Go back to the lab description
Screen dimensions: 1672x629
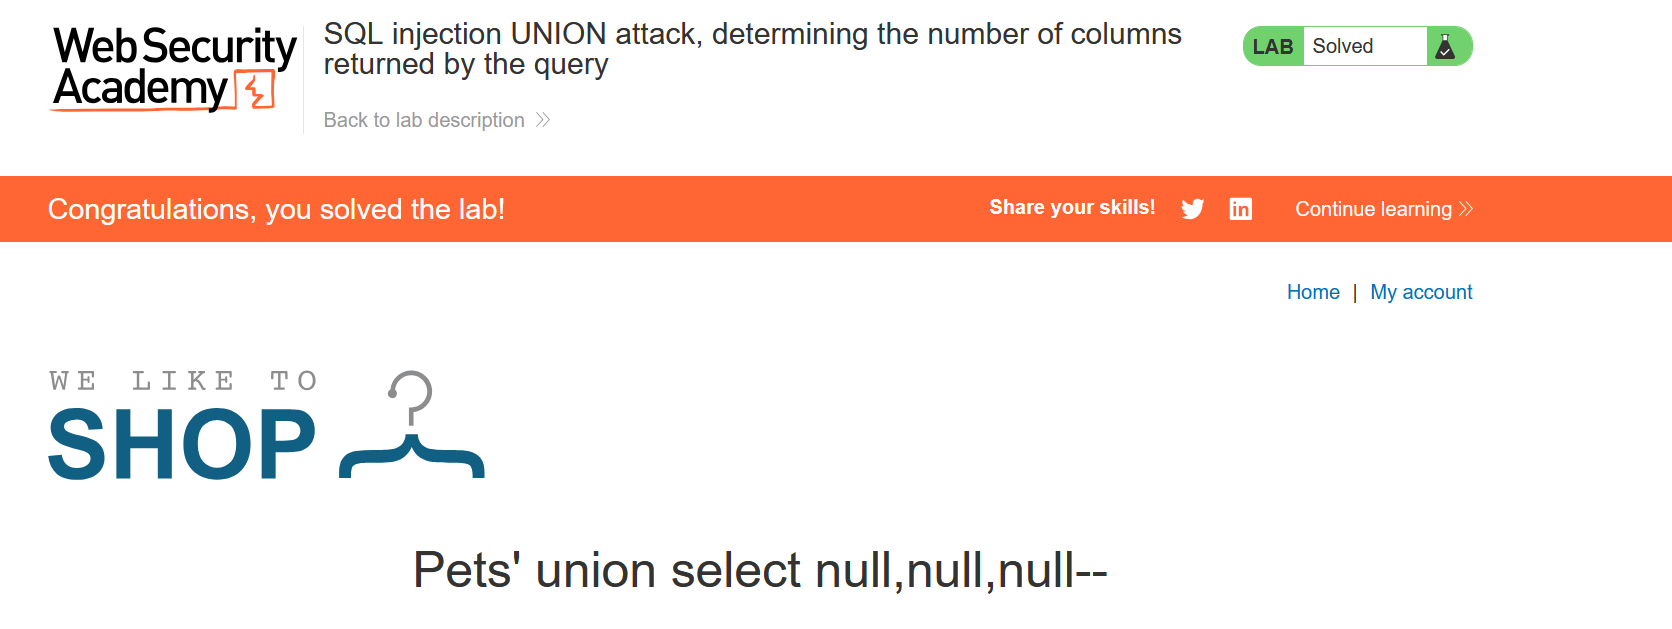tap(424, 120)
